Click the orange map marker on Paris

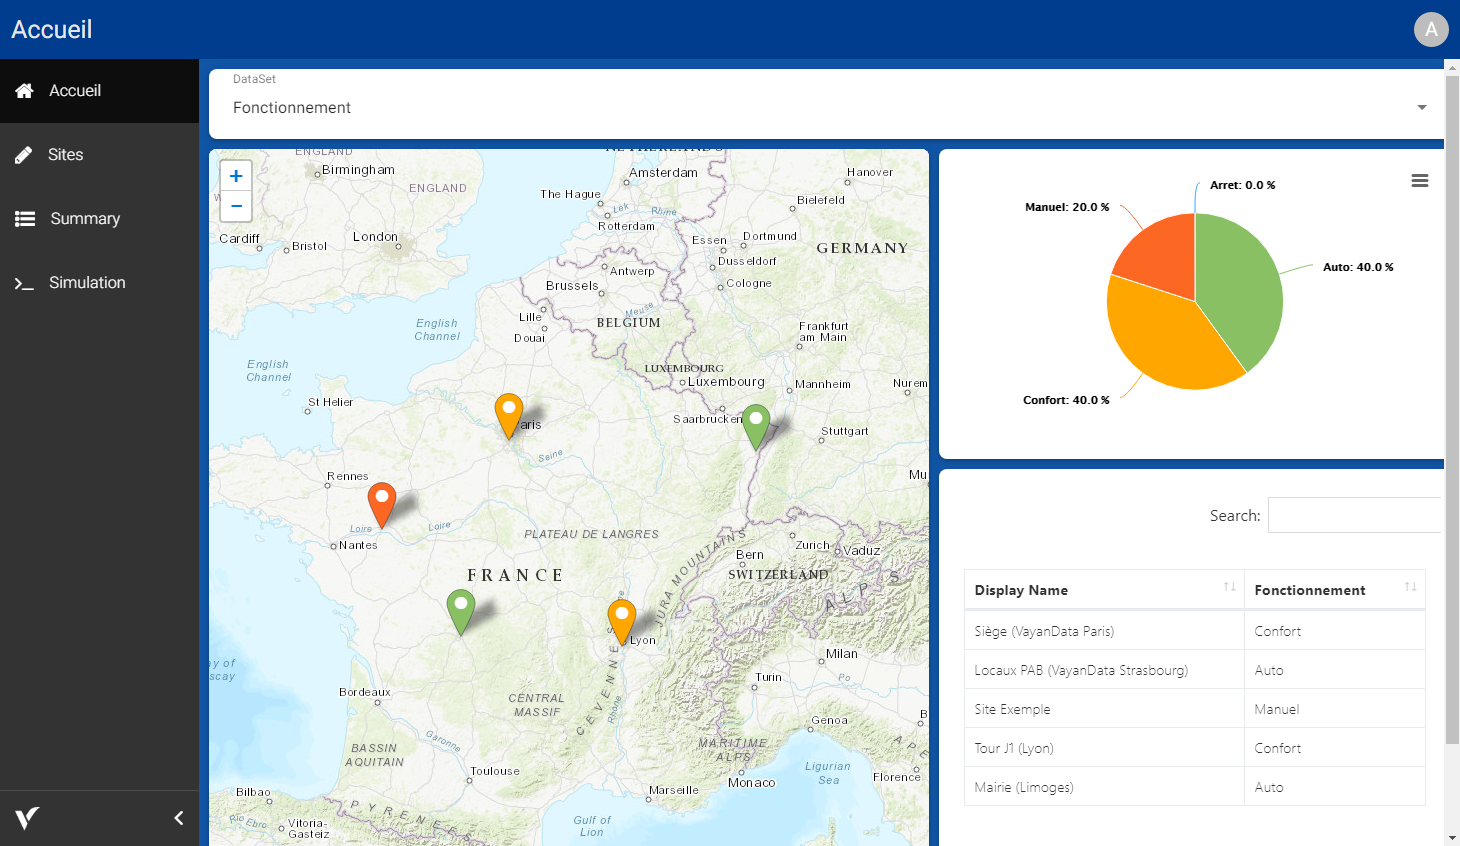pos(508,412)
